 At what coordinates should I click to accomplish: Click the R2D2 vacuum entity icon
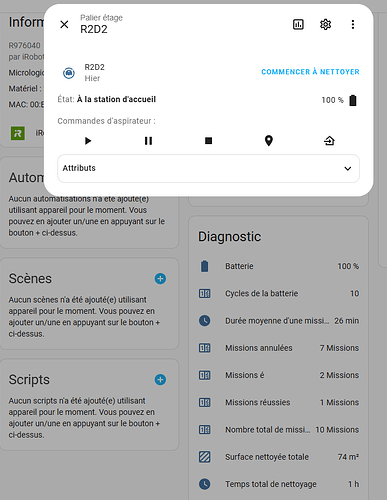coord(69,73)
